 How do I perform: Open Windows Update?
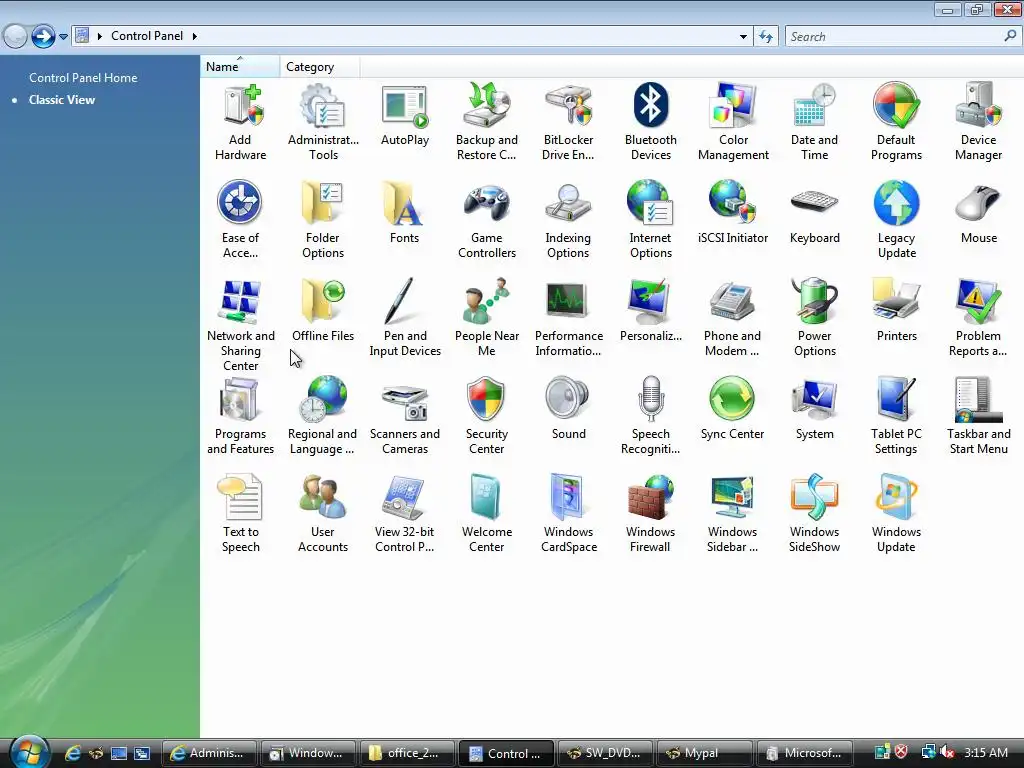coord(897,514)
